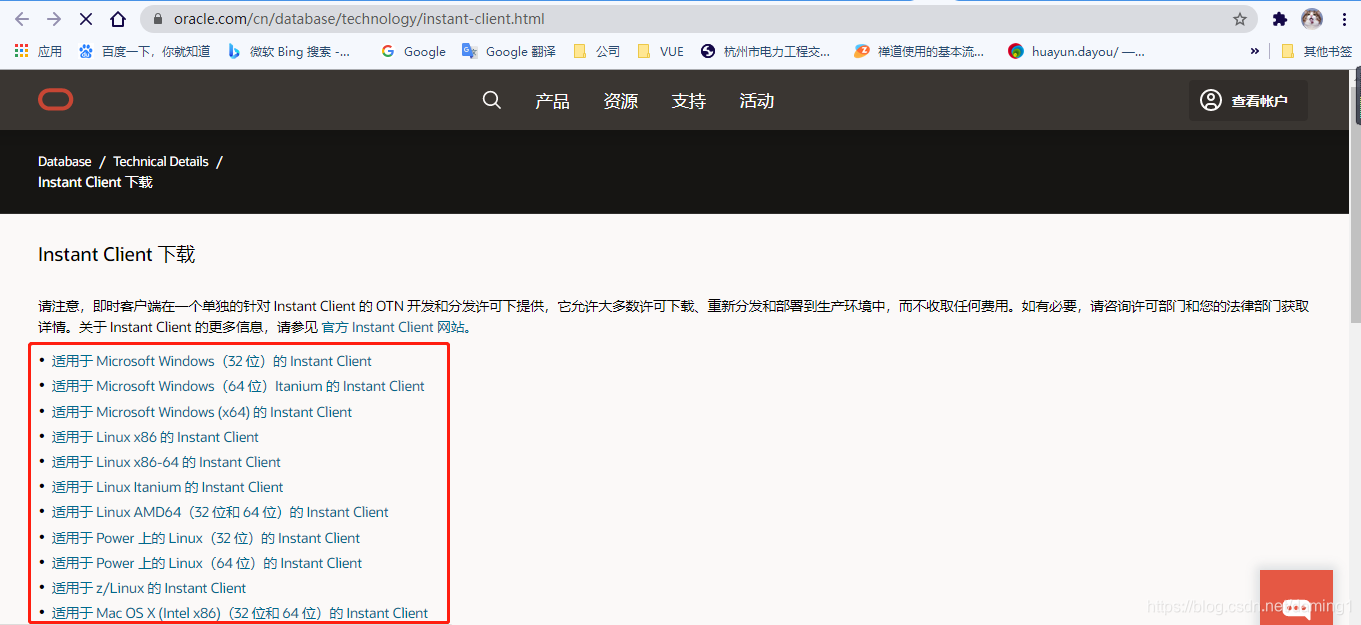Click the 查看帐户 button
Viewport: 1361px width, 625px height.
(x=1248, y=100)
